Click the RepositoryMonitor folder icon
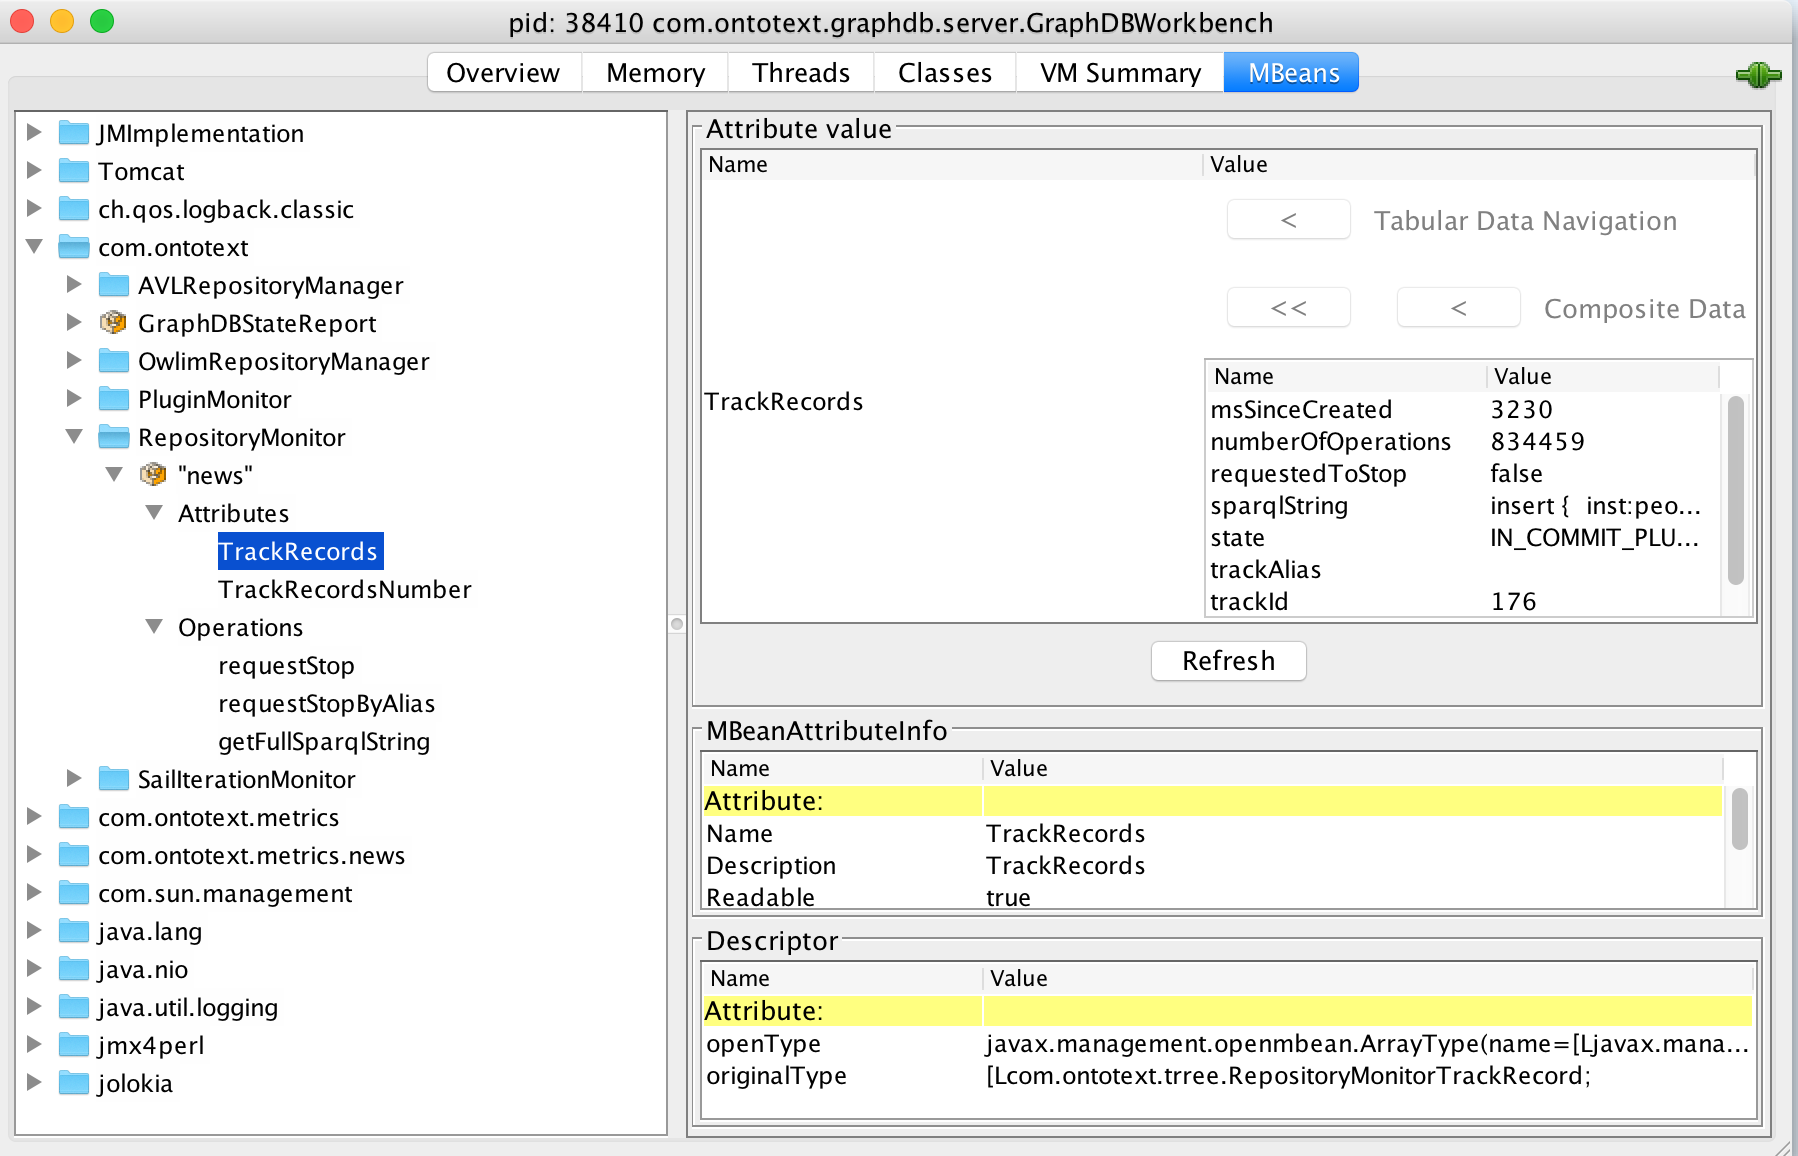 [114, 436]
